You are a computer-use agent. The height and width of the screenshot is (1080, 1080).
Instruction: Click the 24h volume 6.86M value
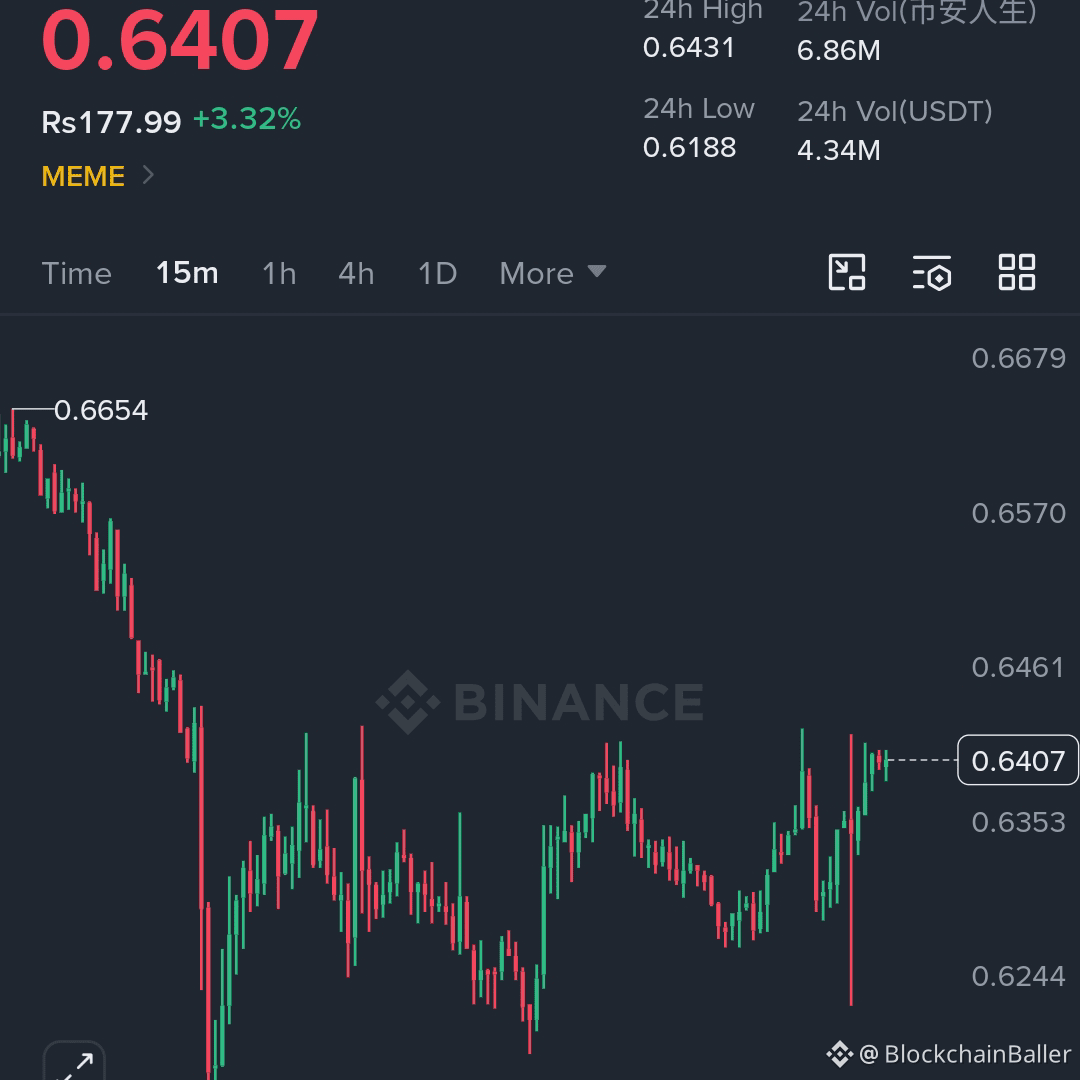(838, 50)
